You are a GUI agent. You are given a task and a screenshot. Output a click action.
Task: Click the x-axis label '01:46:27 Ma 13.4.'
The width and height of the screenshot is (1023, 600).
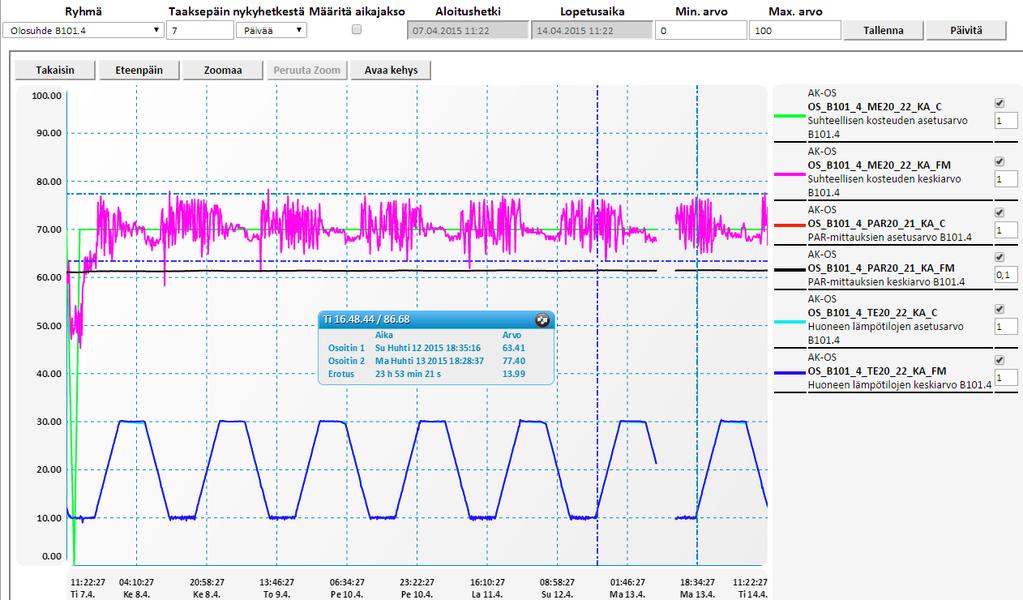[x=627, y=588]
